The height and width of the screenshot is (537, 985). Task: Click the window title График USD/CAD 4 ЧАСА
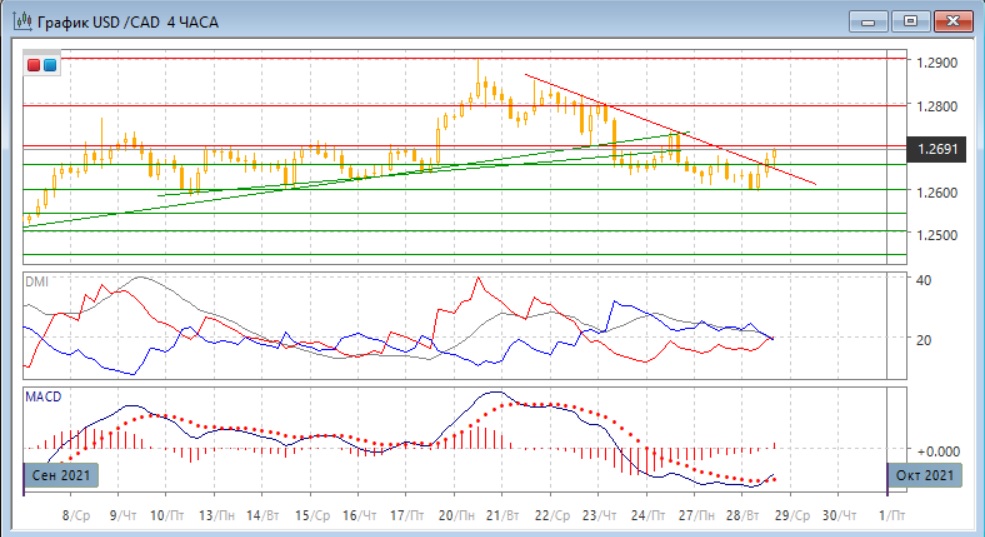point(128,21)
